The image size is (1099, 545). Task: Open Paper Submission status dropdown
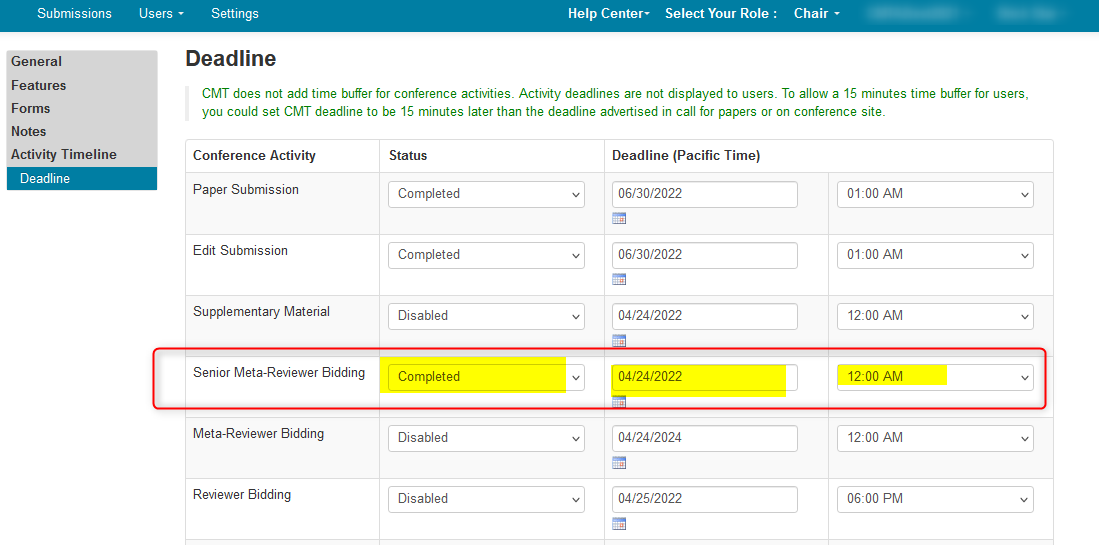[486, 194]
